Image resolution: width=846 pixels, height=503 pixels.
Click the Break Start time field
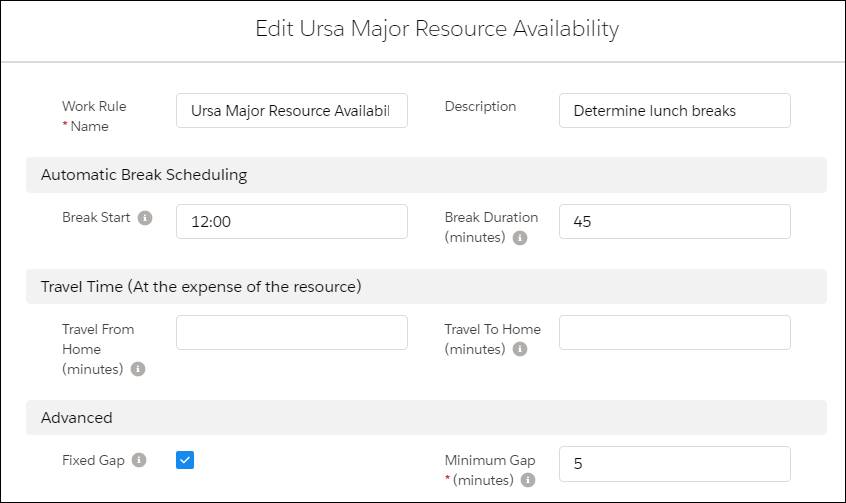click(292, 221)
